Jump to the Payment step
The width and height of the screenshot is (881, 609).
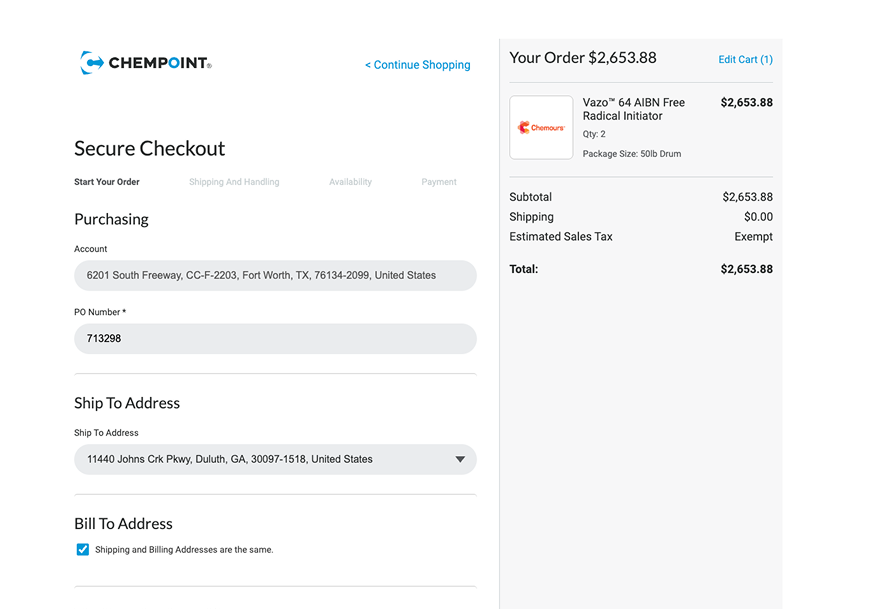438,182
